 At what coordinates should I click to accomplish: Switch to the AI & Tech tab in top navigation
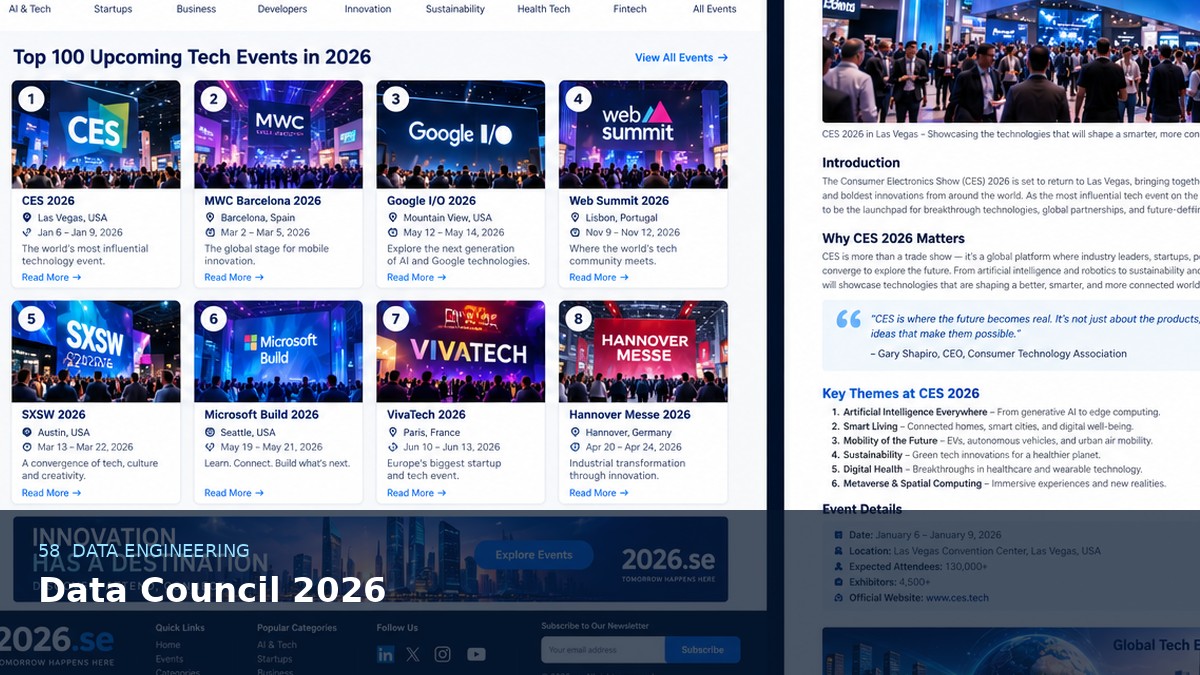[x=29, y=9]
